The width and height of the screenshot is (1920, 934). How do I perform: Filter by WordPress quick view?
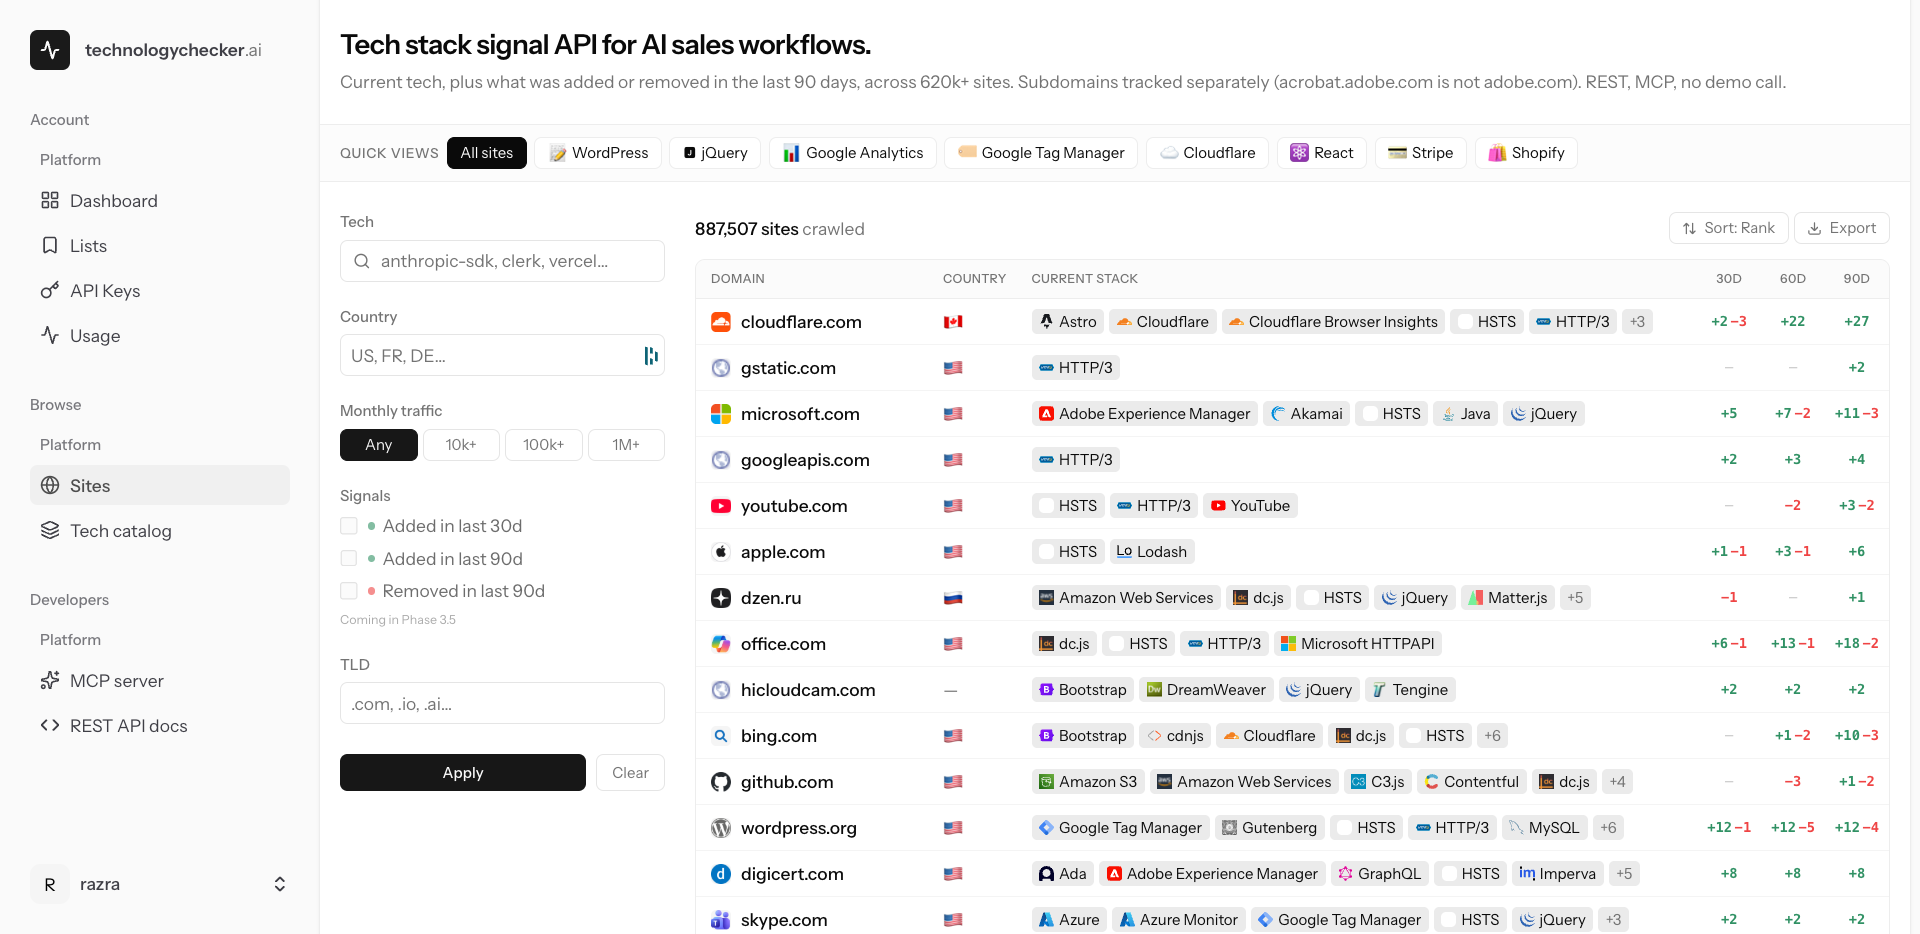[x=598, y=153]
